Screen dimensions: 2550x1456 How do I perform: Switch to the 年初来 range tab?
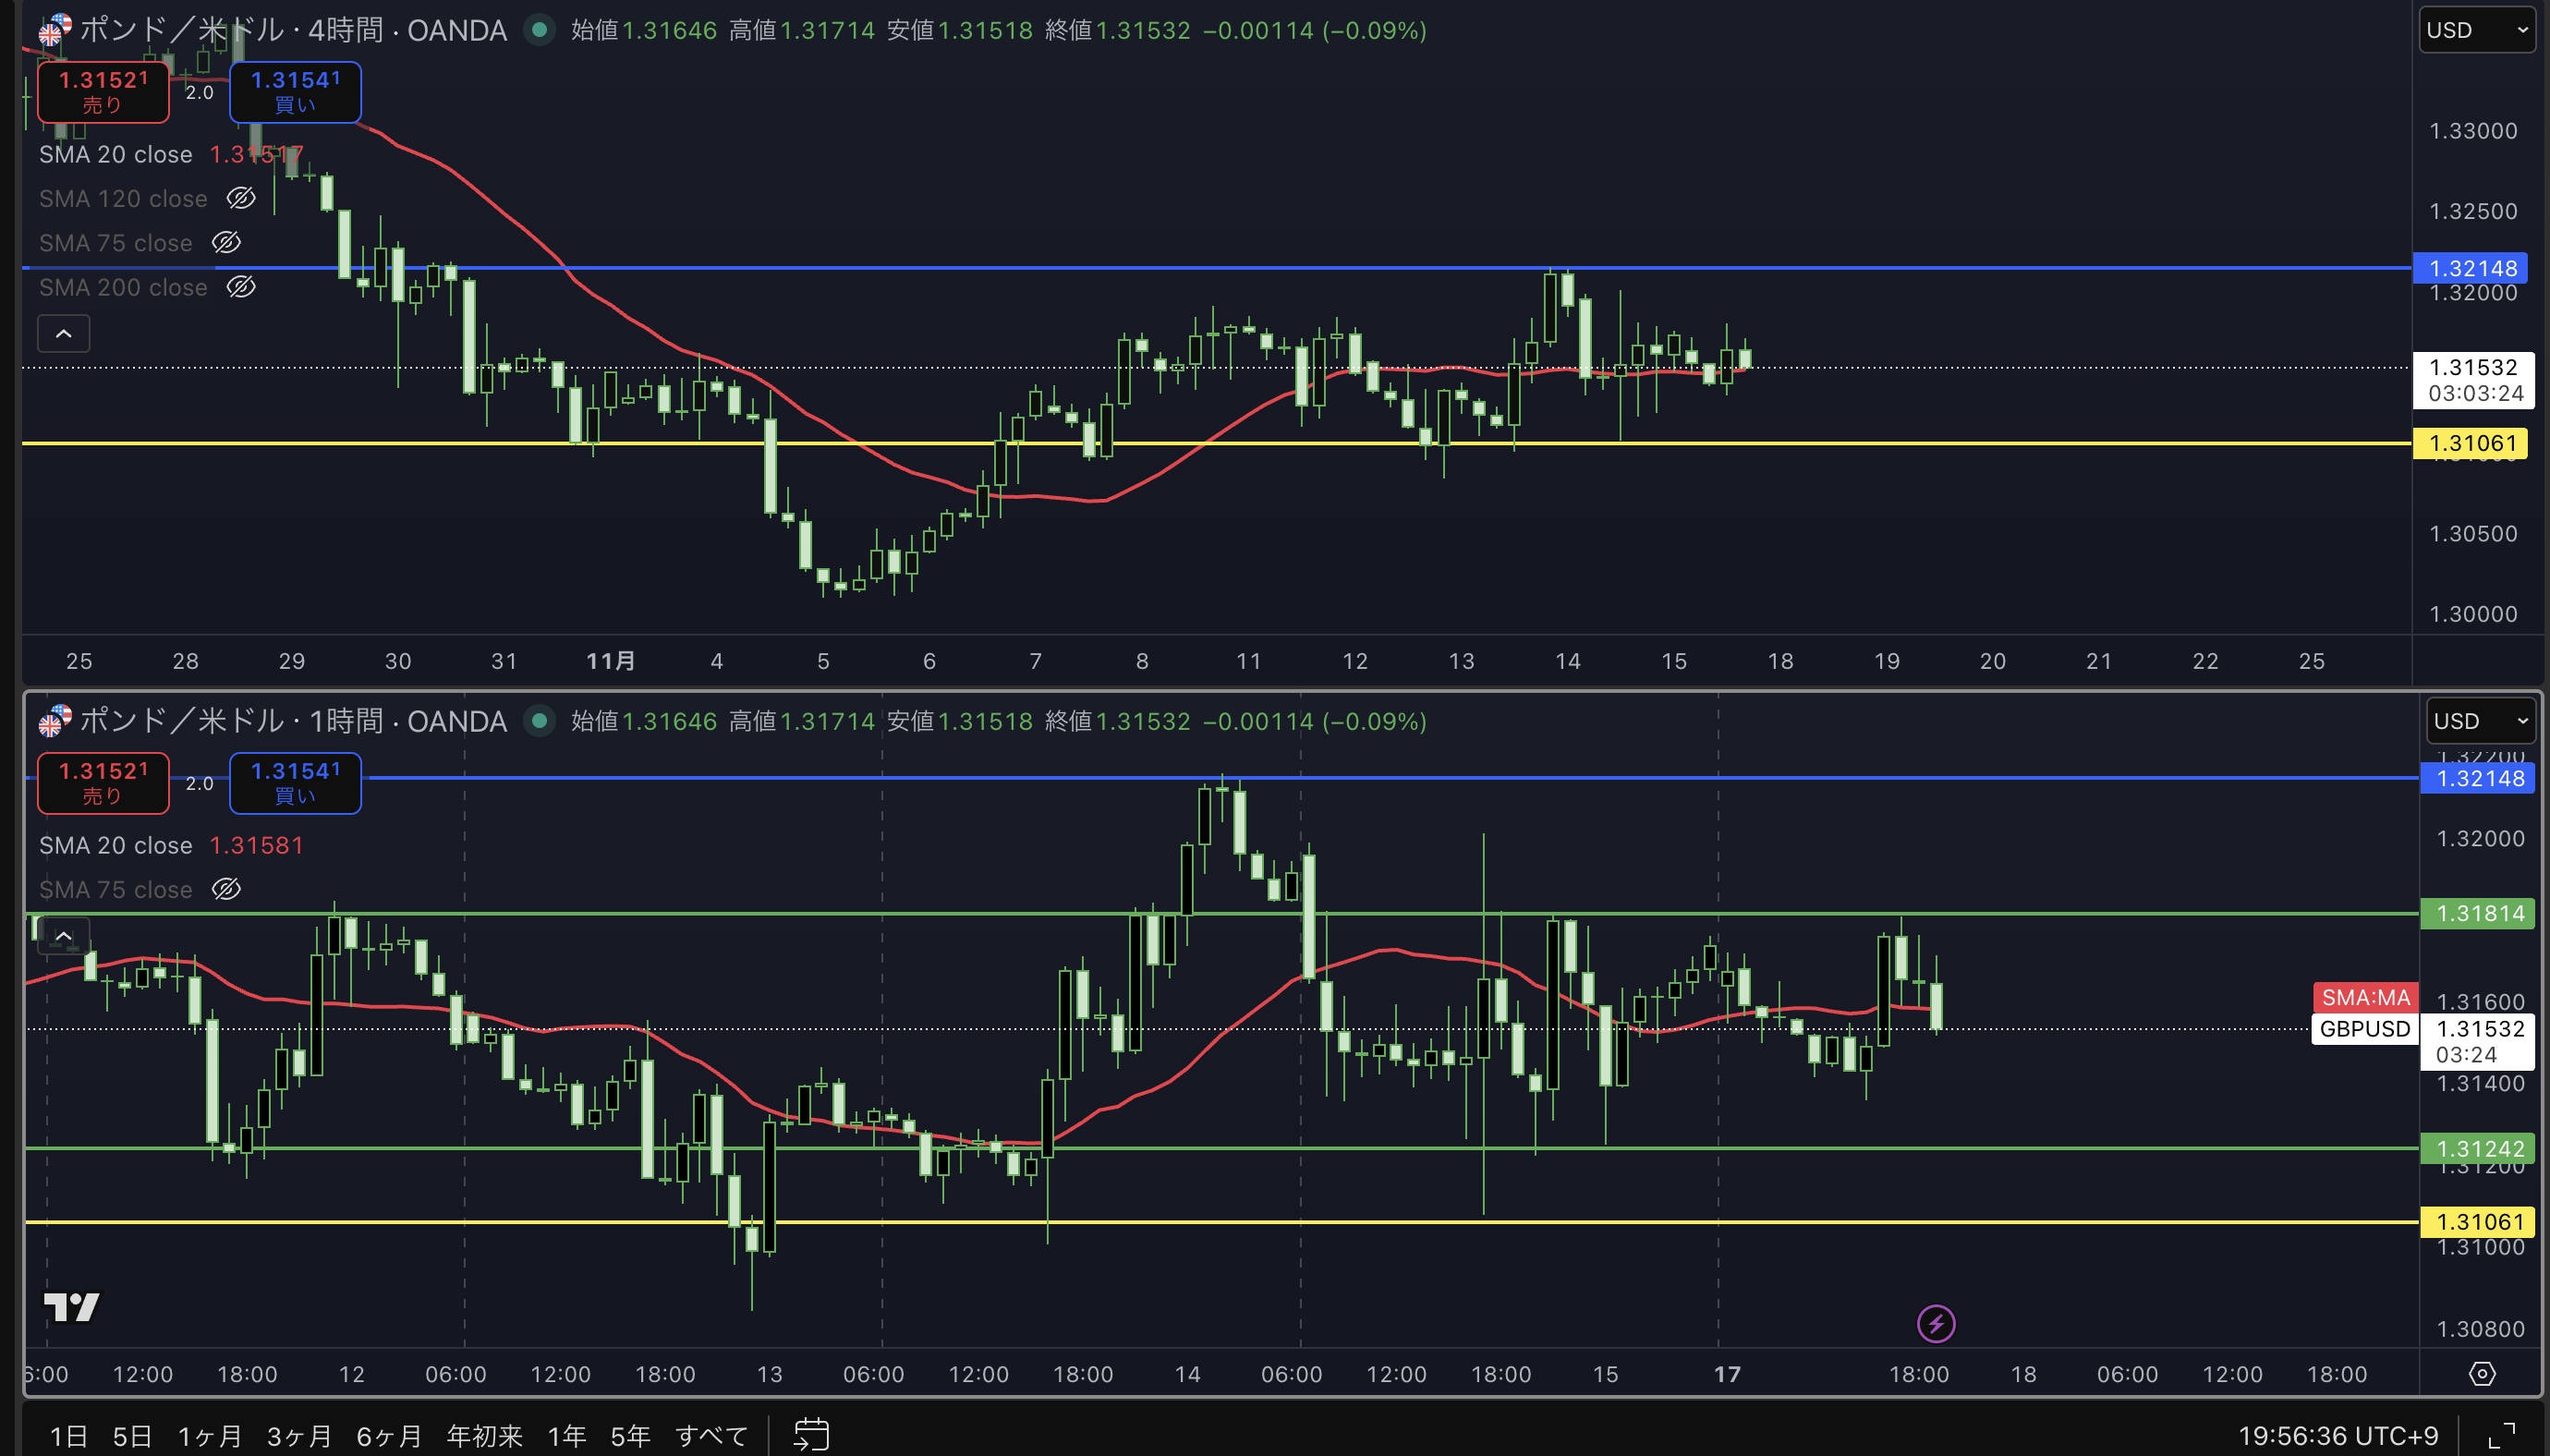484,1436
